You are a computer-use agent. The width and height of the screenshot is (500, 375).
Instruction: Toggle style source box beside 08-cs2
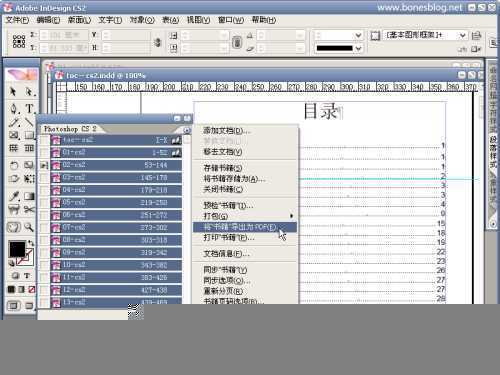[x=44, y=240]
